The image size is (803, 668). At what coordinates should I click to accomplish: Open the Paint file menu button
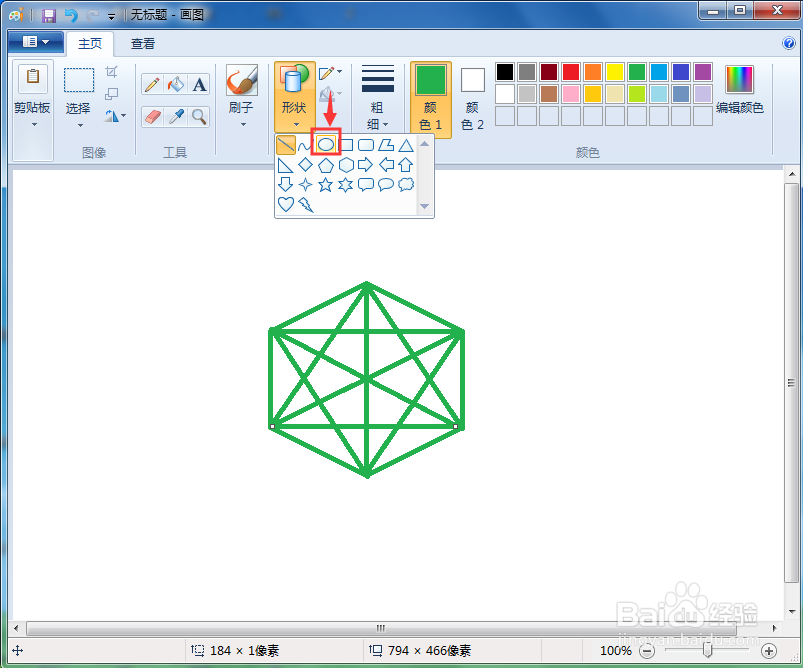click(36, 42)
